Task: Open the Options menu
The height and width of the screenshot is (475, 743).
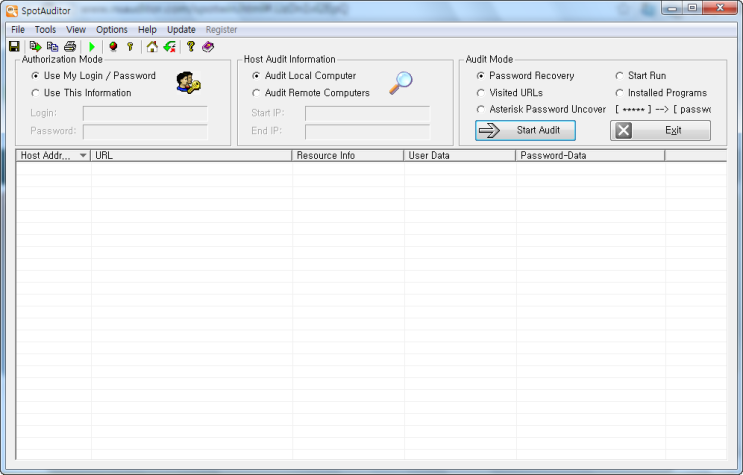Action: 112,29
